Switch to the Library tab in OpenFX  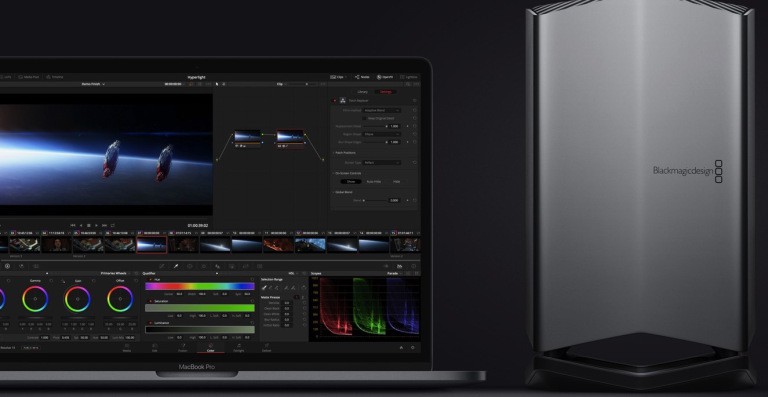click(x=362, y=92)
